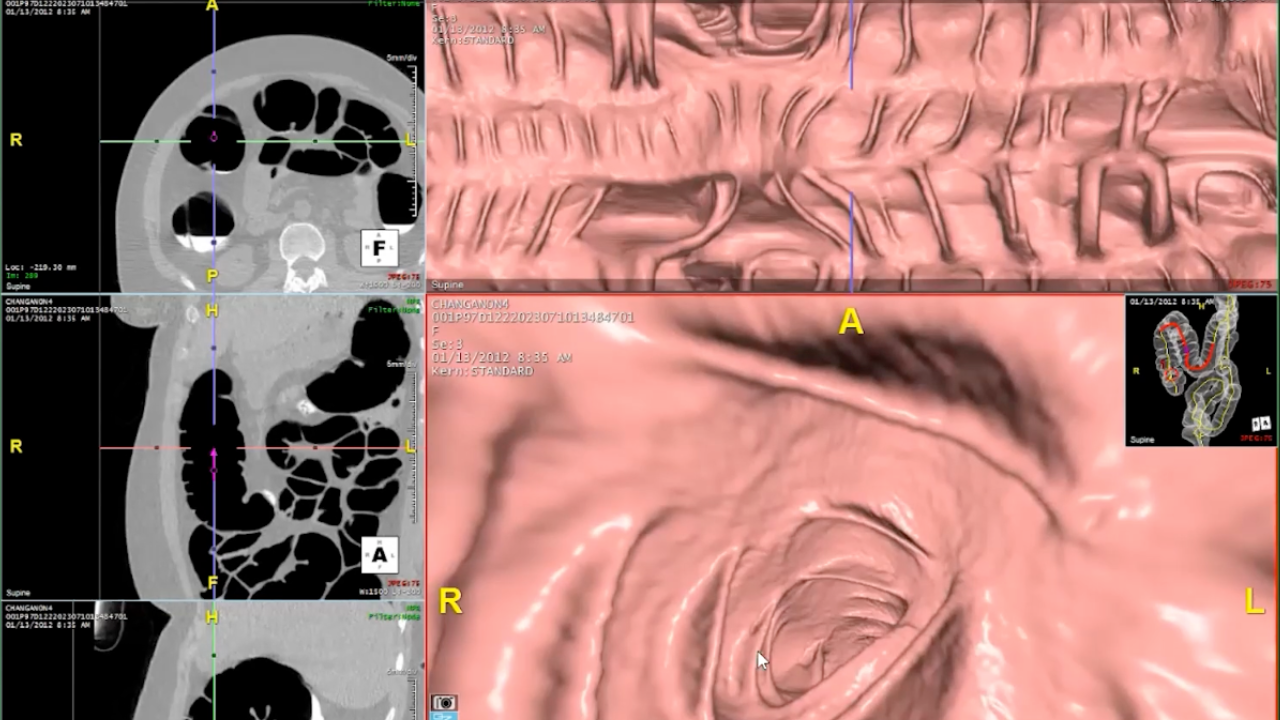This screenshot has width=1280, height=720.
Task: Toggle the Supine label in the axial view
Action: [18, 286]
